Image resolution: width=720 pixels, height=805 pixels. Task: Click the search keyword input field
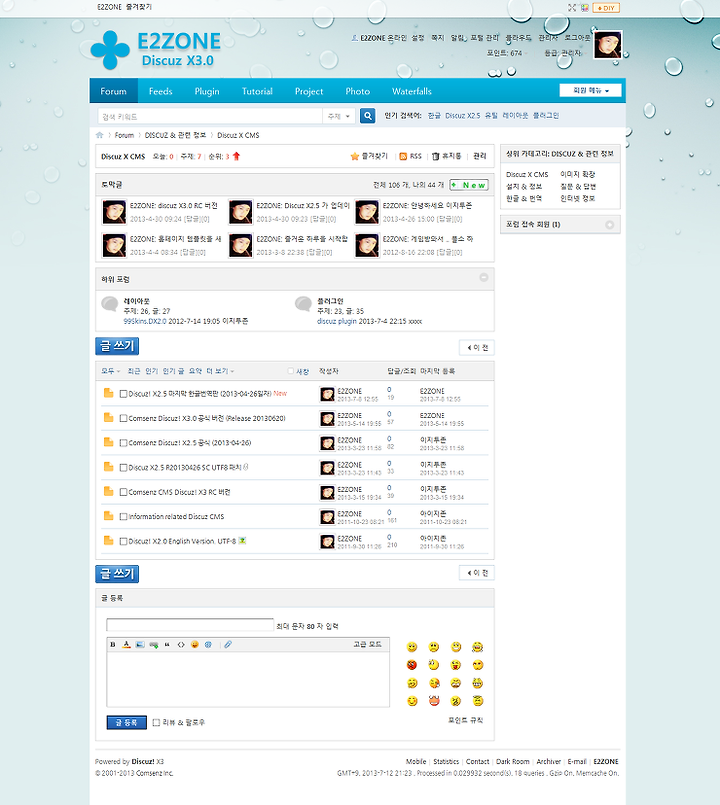pos(210,116)
